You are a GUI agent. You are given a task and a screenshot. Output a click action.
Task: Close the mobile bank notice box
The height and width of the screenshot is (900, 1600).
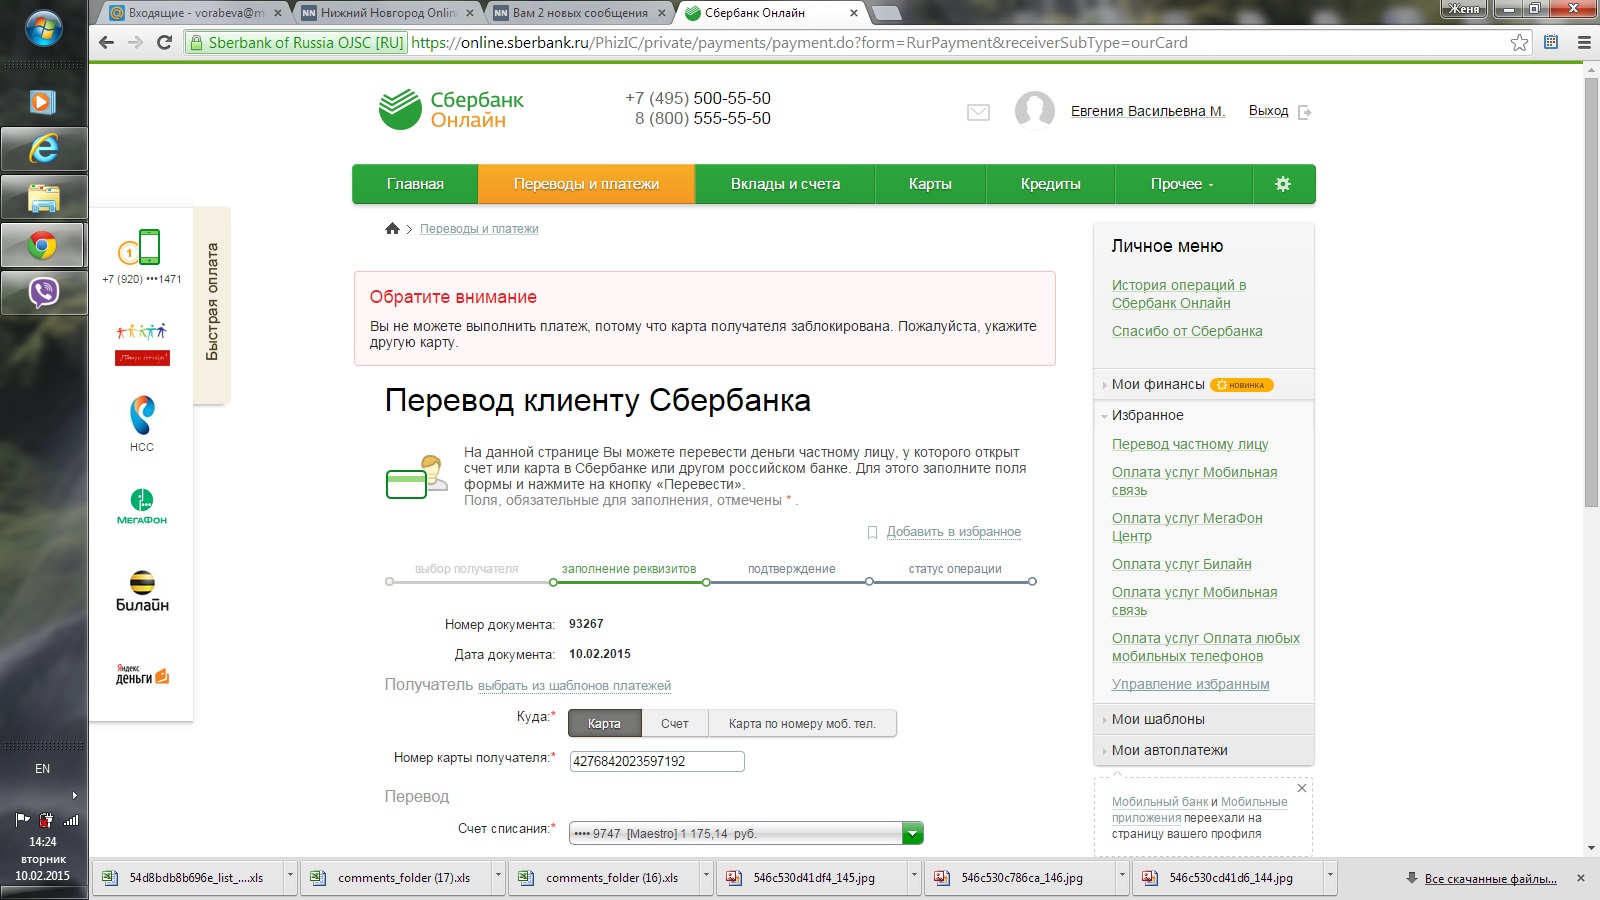1302,788
